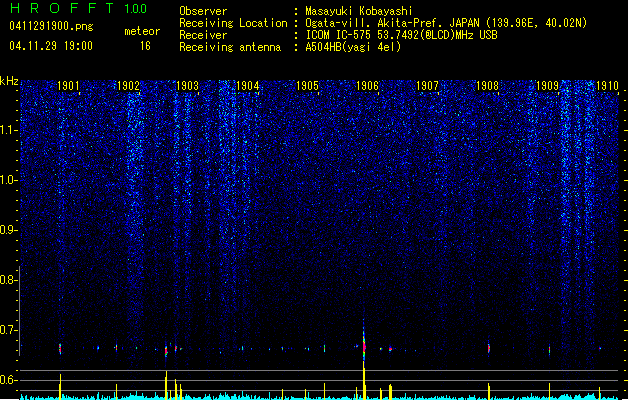Click the 1902 time marker
629x400 pixels.
point(128,86)
